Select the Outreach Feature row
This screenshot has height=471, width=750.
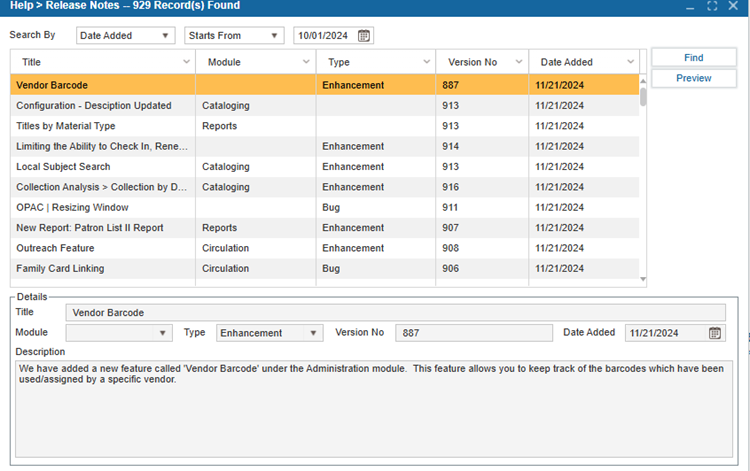click(x=324, y=248)
